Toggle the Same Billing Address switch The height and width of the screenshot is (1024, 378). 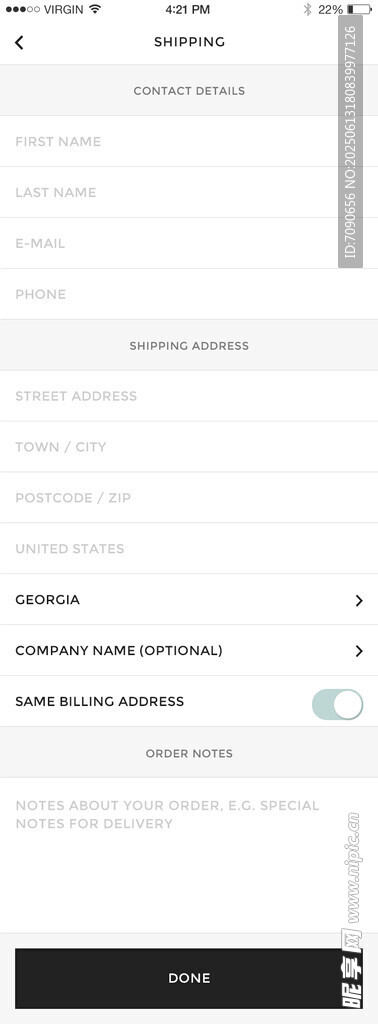338,705
